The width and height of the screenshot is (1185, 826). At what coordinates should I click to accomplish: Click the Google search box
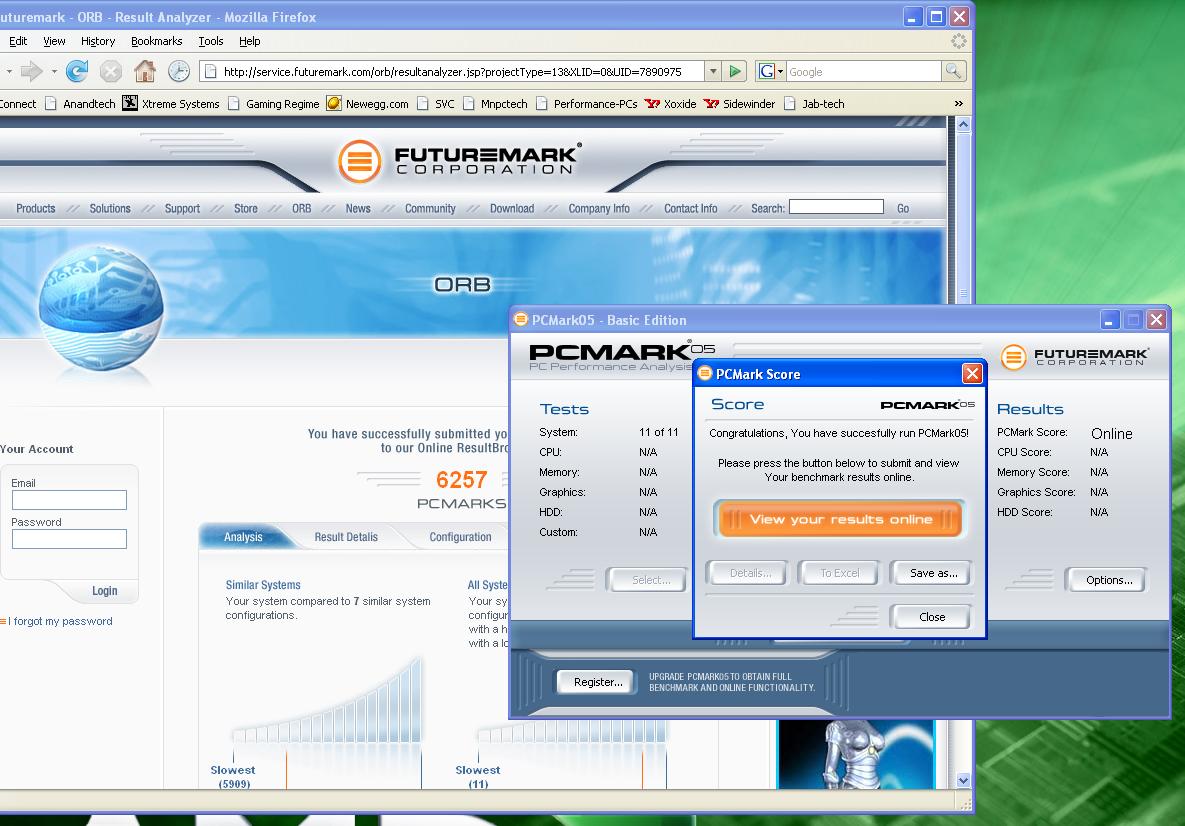(864, 72)
